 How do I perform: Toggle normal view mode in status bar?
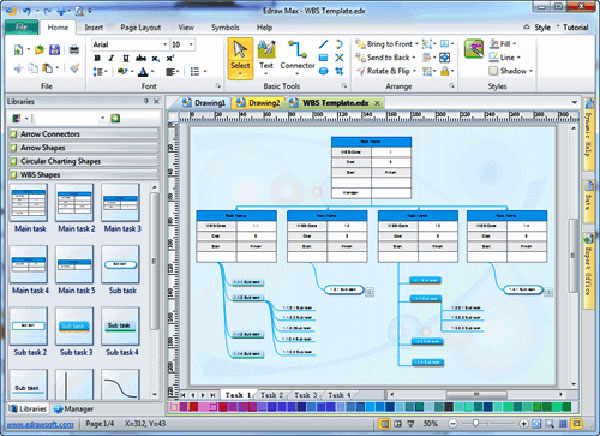coord(385,423)
